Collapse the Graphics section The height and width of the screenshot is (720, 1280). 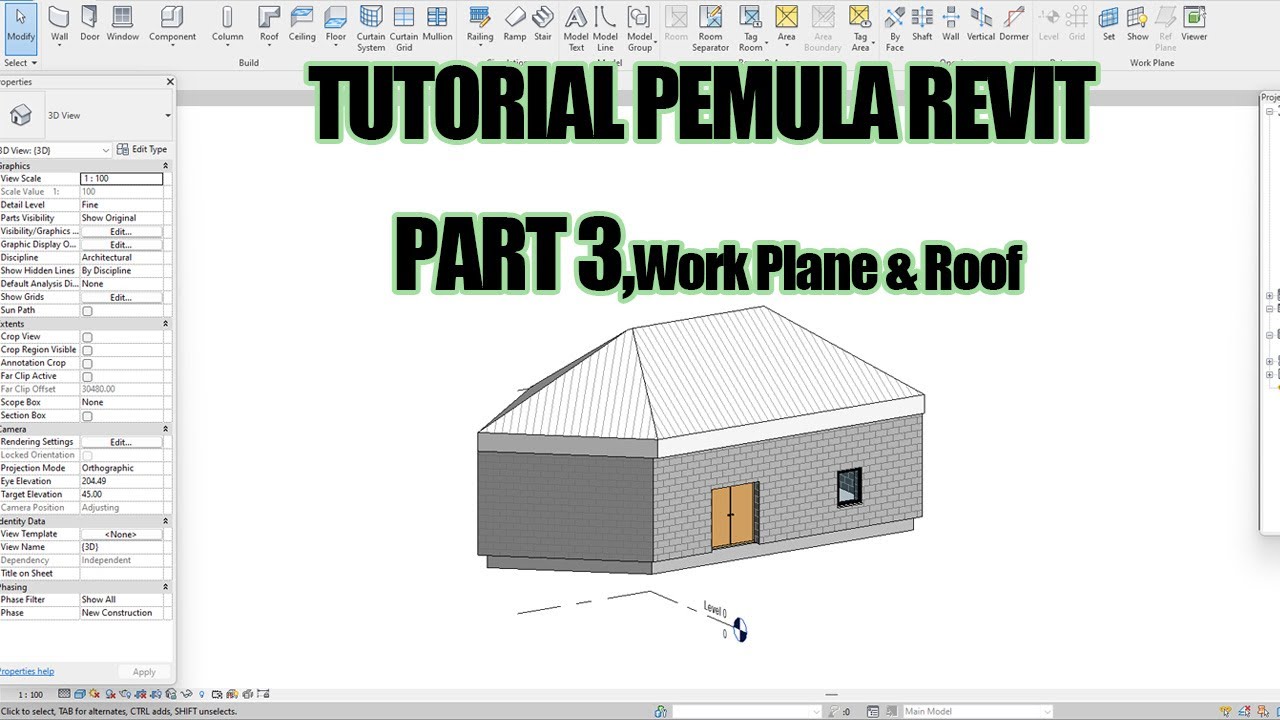(x=166, y=166)
